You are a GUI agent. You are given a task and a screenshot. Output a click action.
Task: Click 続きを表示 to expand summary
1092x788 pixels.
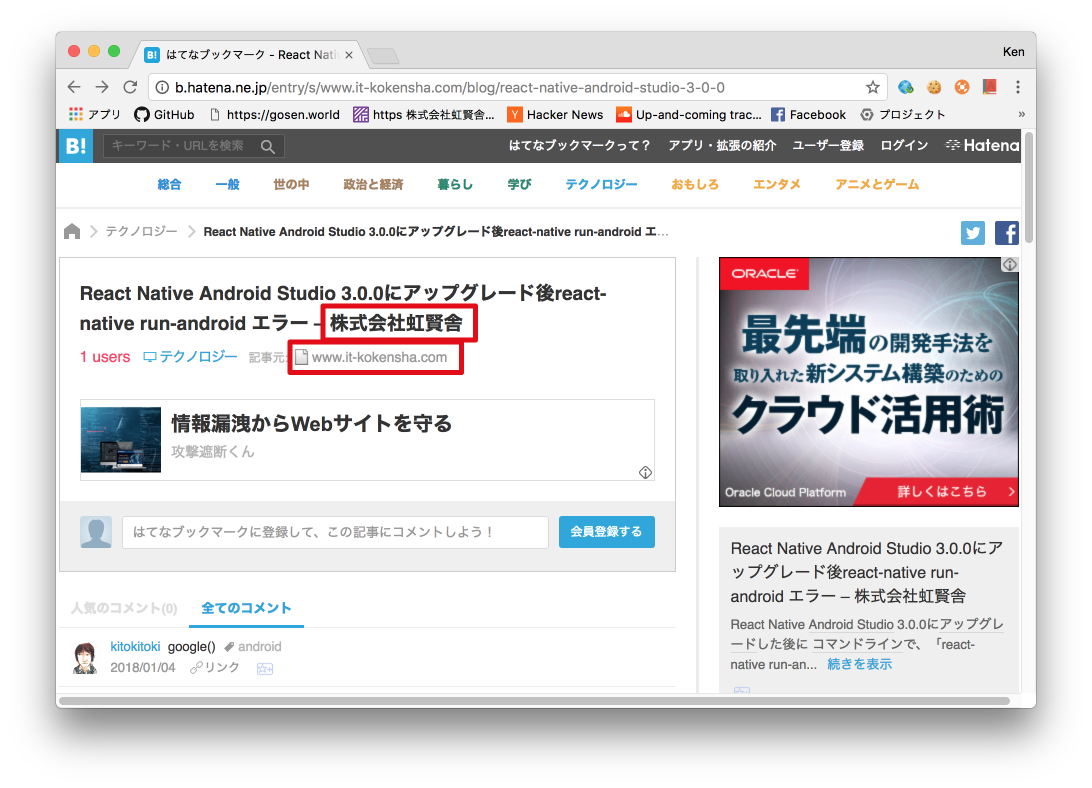pos(859,664)
